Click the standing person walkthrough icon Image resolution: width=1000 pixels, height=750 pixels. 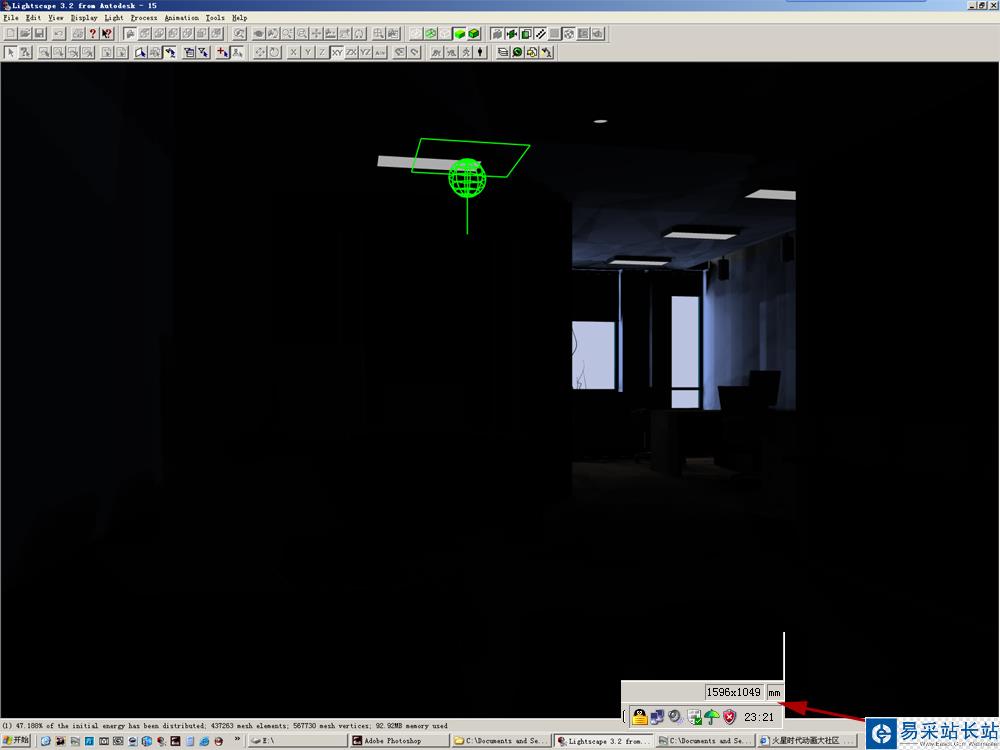point(480,52)
